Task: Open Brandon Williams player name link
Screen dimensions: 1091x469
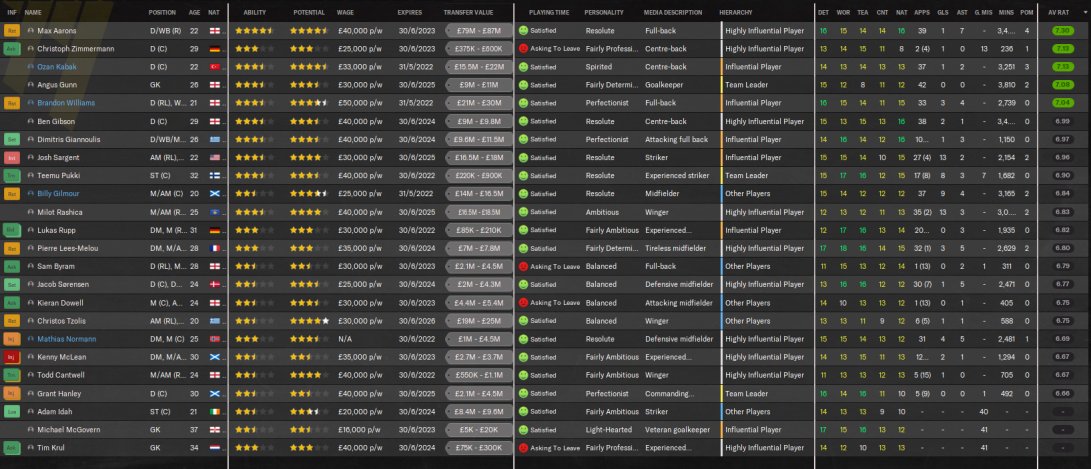Action: pos(66,103)
